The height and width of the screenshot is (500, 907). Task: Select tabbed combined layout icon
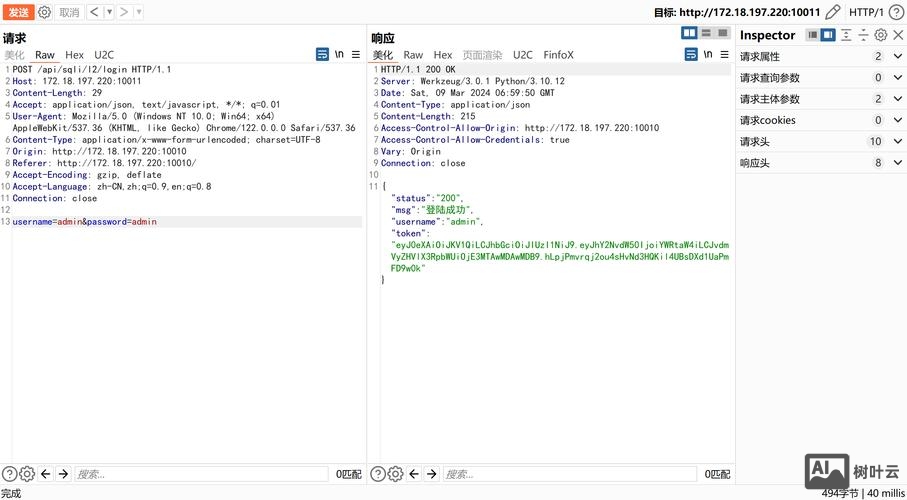coord(722,33)
